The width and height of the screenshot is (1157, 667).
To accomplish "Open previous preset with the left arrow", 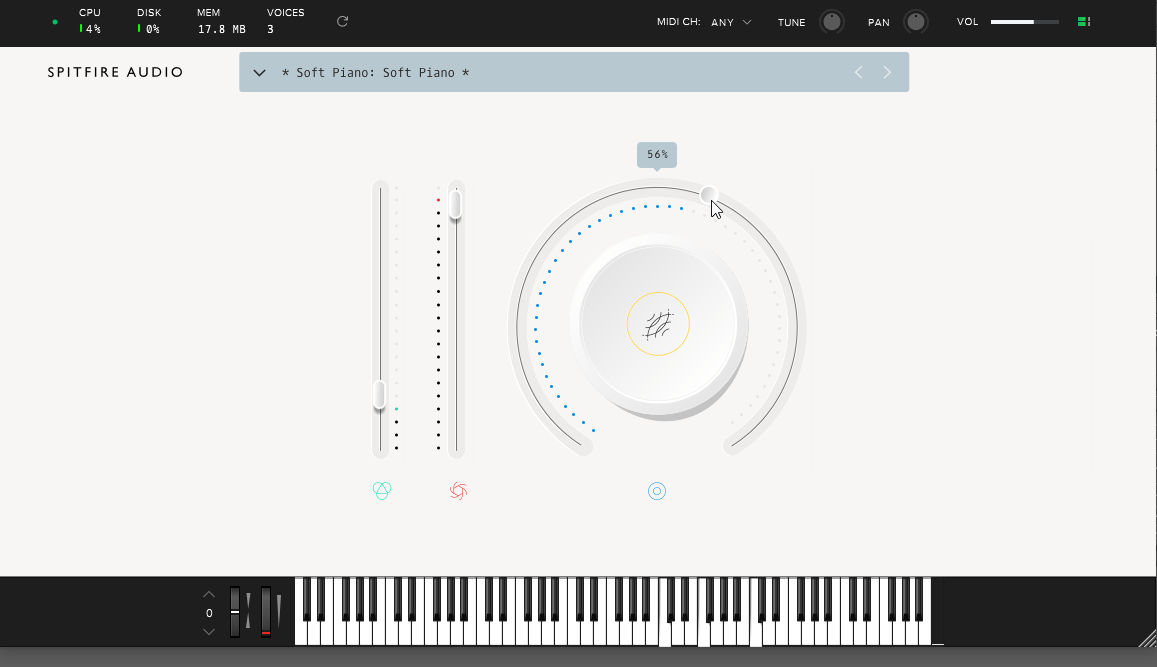I will 858,72.
